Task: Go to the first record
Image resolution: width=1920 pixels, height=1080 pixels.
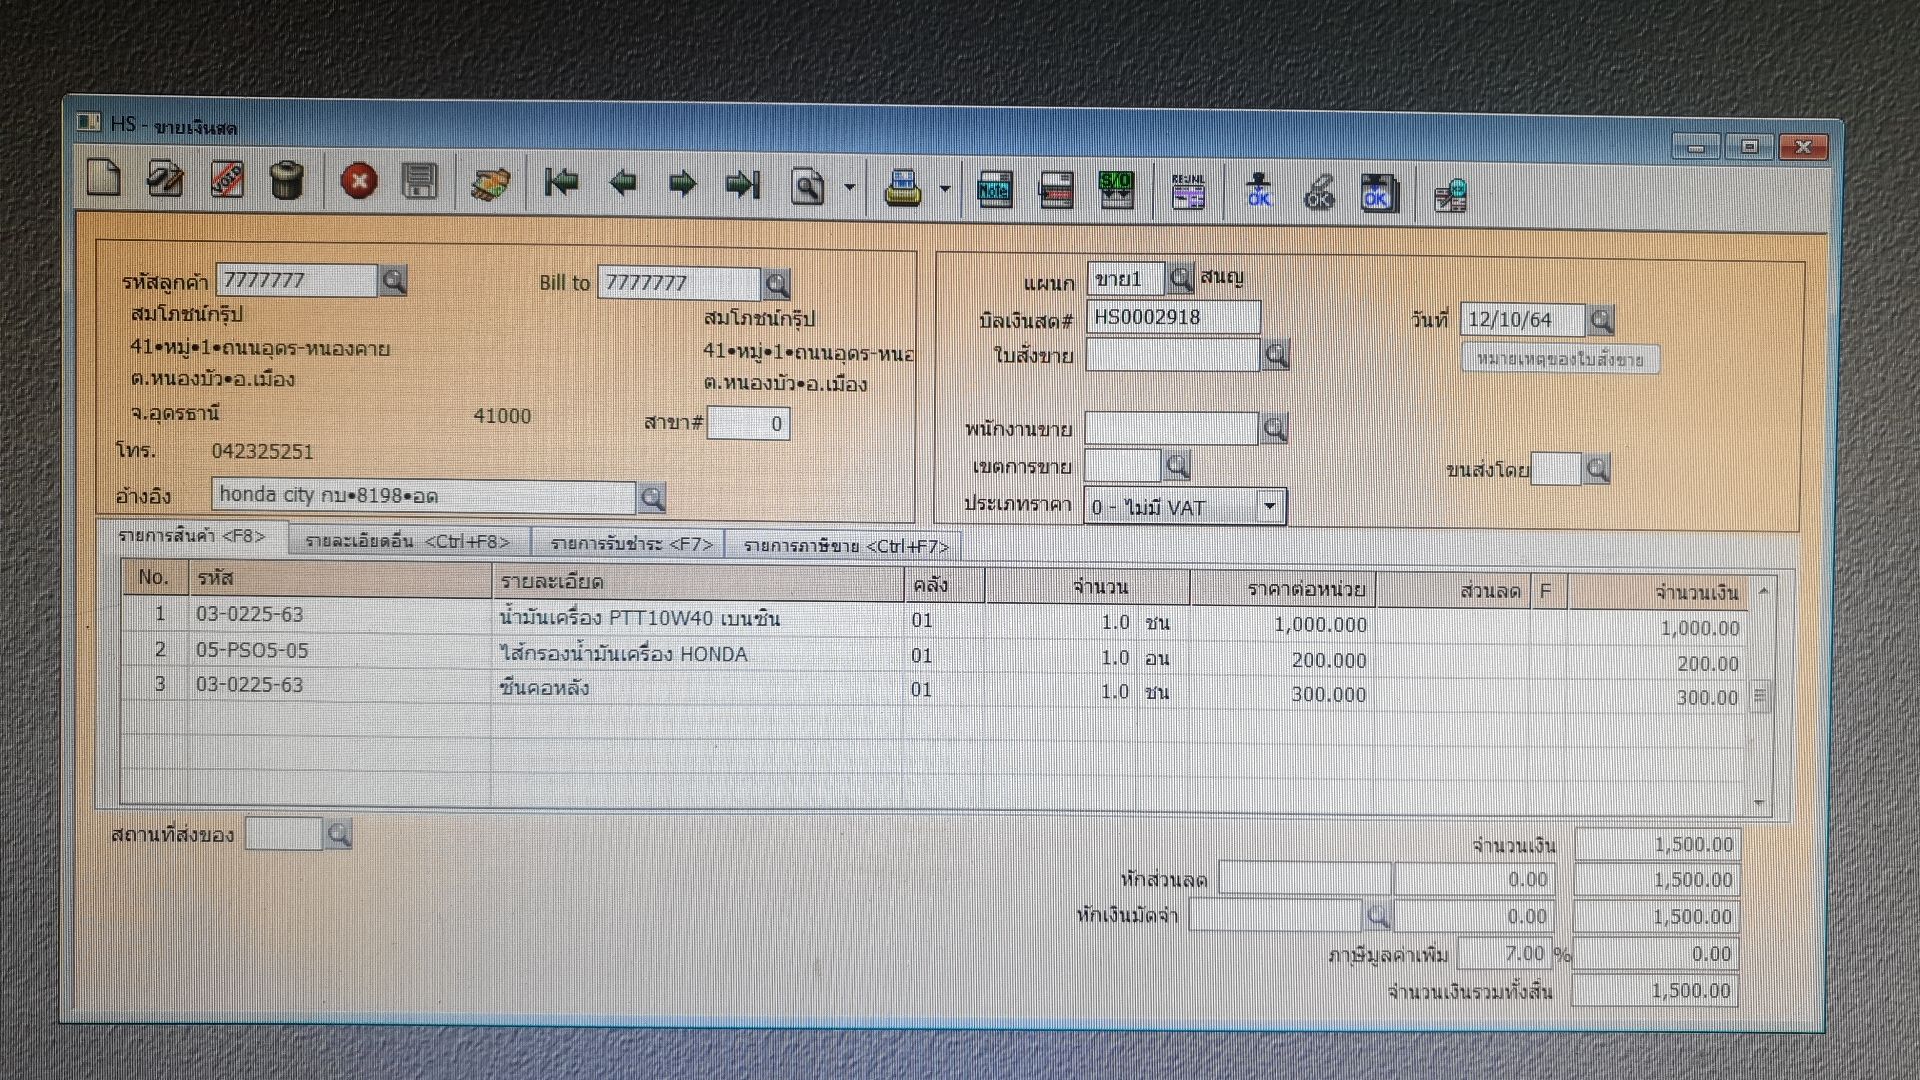Action: point(561,183)
